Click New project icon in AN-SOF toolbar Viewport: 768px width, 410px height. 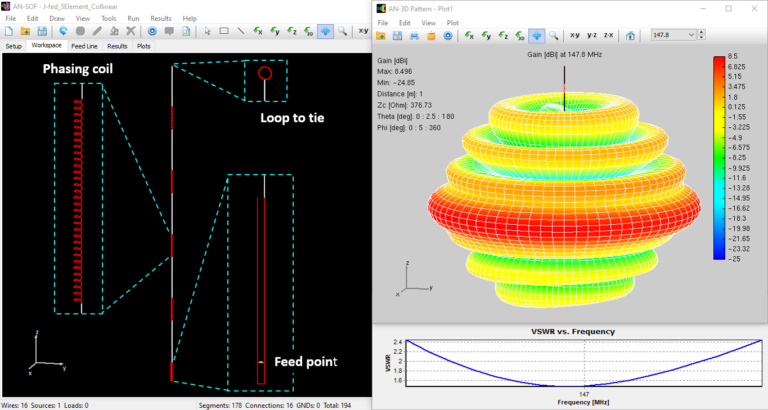tap(9, 31)
